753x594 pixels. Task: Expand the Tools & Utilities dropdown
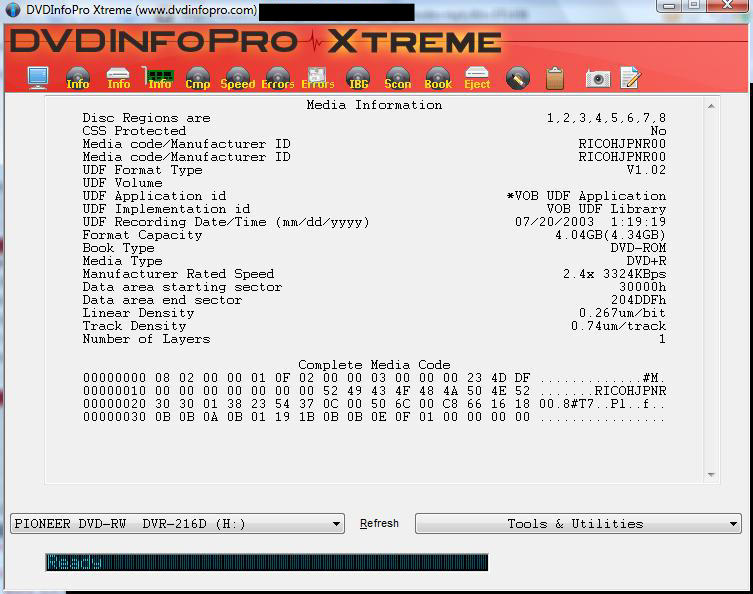coord(578,523)
